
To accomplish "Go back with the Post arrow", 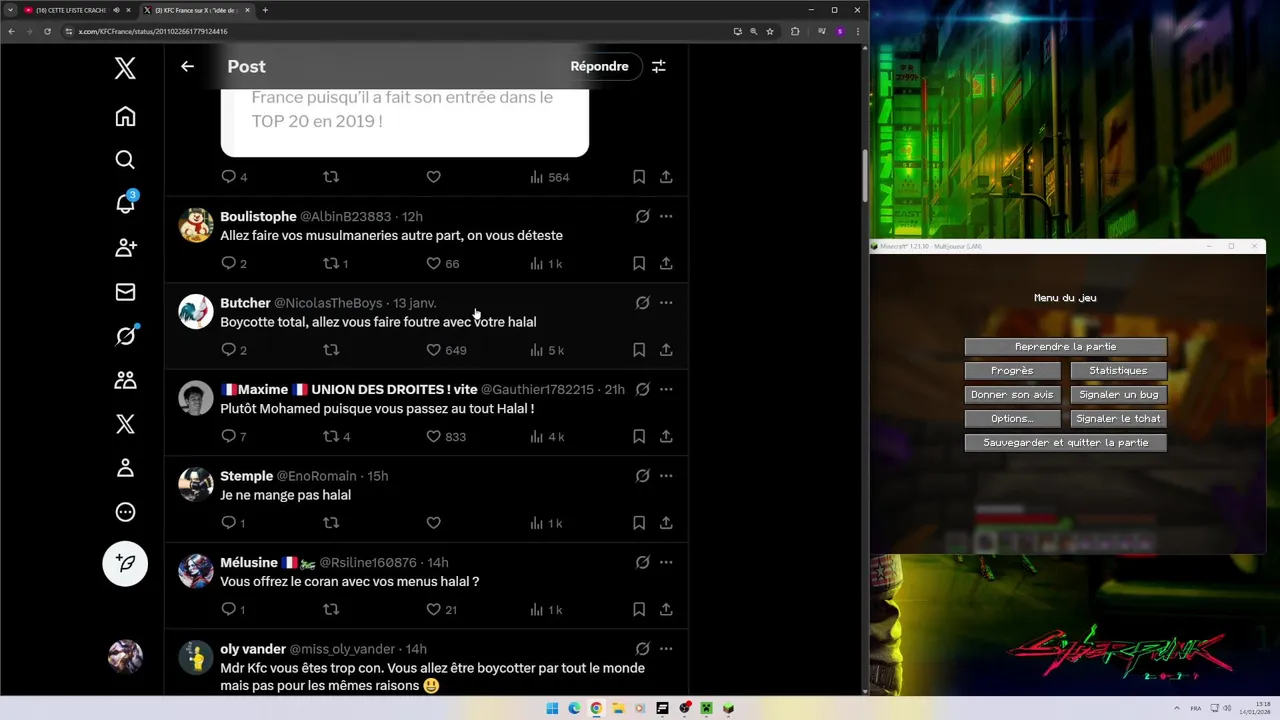I will 187,66.
